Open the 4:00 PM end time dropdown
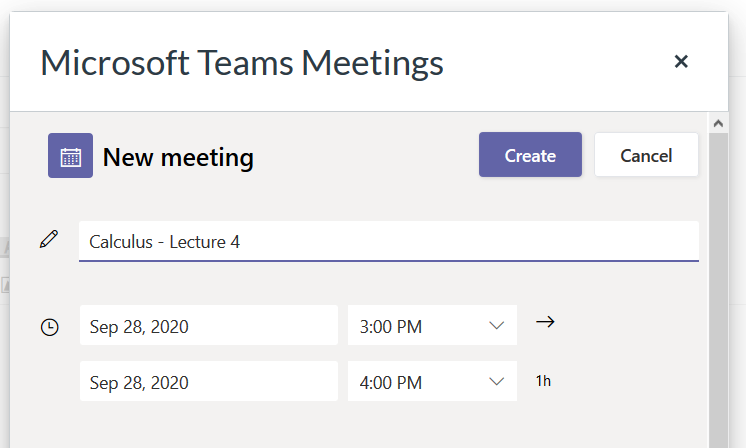Screen dimensions: 746x448 click(x=432, y=381)
